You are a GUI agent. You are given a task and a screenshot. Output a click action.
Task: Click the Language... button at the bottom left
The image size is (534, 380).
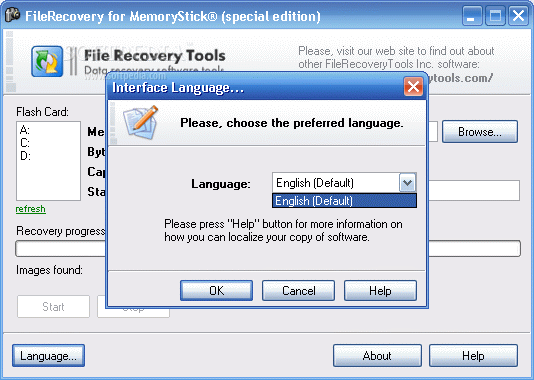(x=48, y=356)
